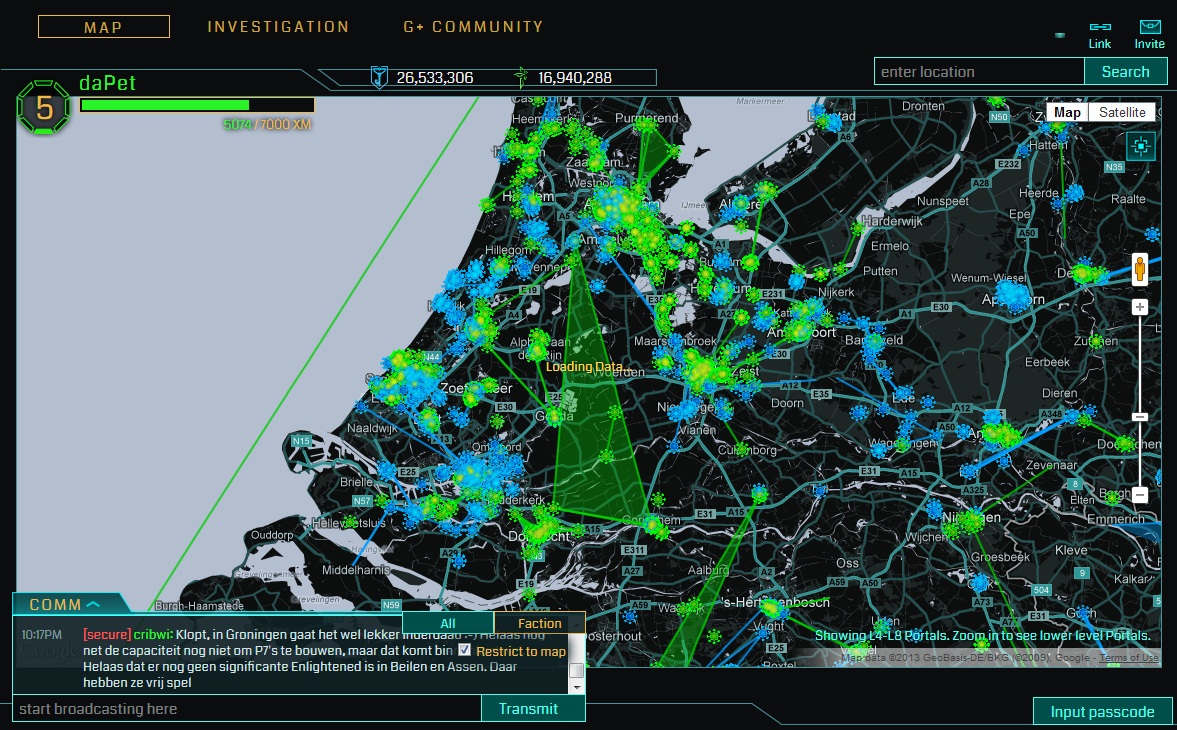
Task: Switch to the Faction chat tab
Action: [540, 623]
